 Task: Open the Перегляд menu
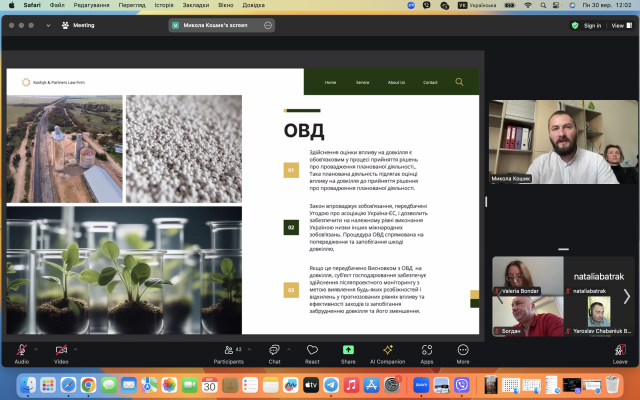tap(132, 5)
